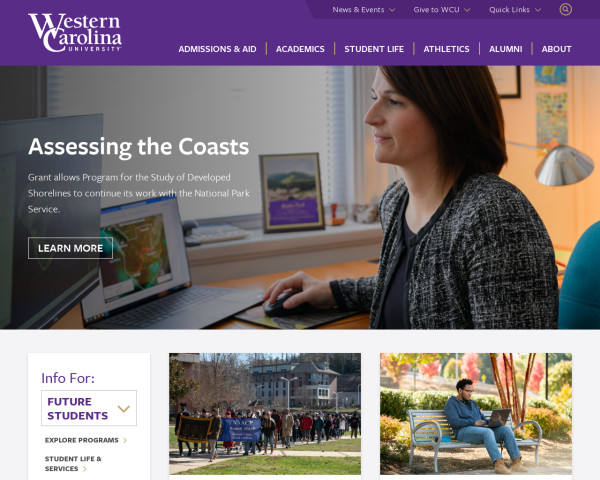
Task: Select the Alumni navigation item
Action: (x=505, y=49)
